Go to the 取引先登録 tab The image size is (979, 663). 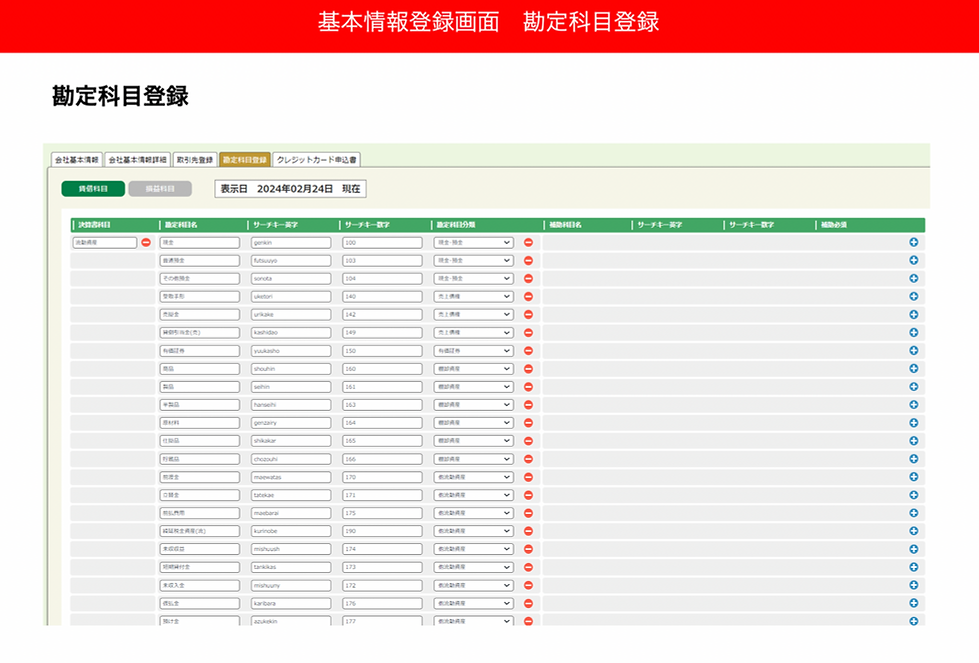point(195,160)
